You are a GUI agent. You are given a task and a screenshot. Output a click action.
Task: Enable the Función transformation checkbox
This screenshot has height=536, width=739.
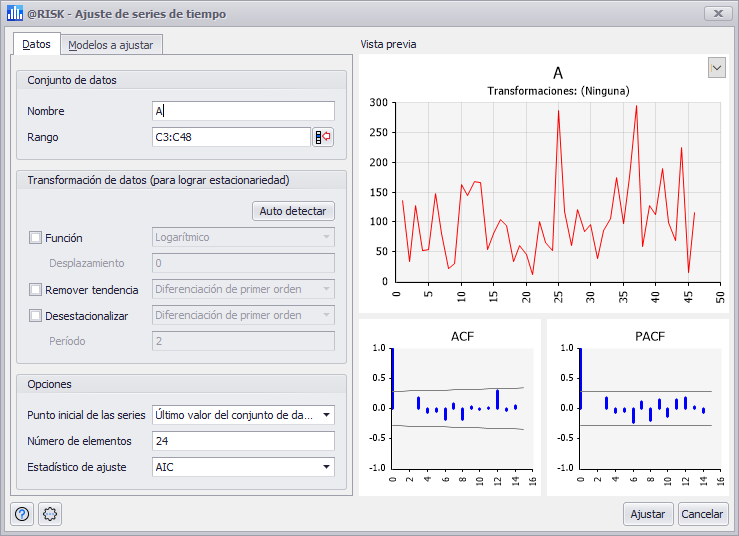[36, 238]
